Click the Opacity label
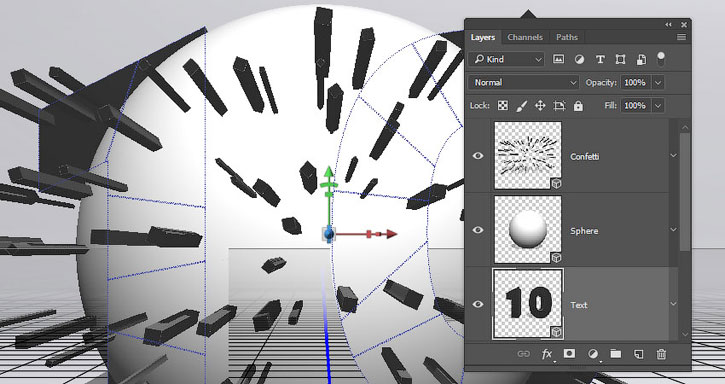Viewport: 725px width, 384px height. pos(601,83)
